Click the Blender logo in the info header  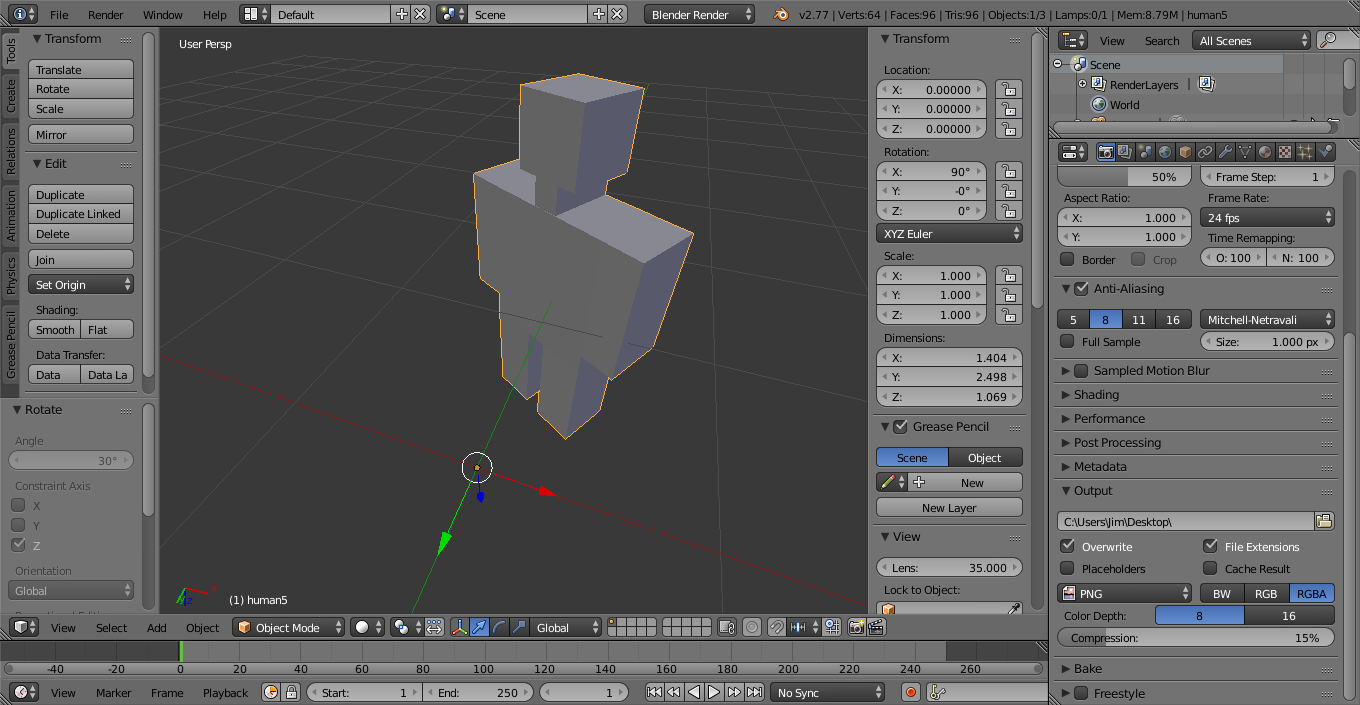(x=780, y=14)
